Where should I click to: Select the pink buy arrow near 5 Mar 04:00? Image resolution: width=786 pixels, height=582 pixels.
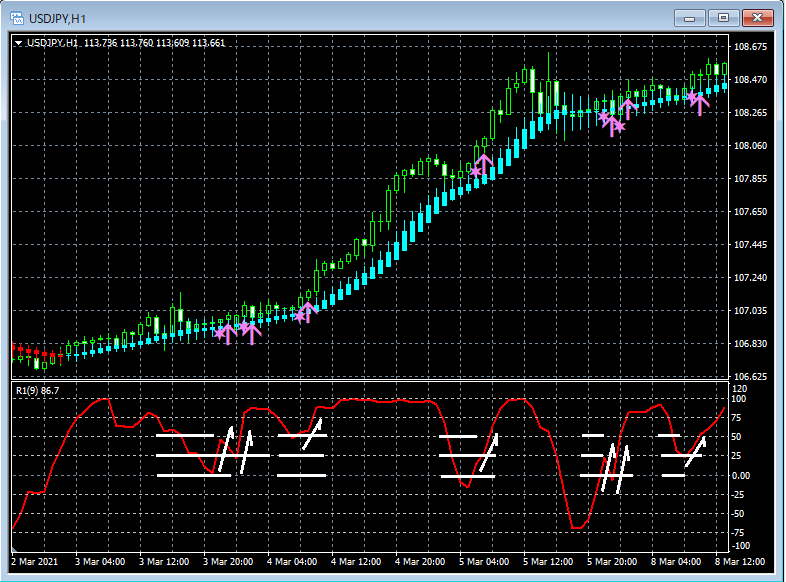point(484,164)
